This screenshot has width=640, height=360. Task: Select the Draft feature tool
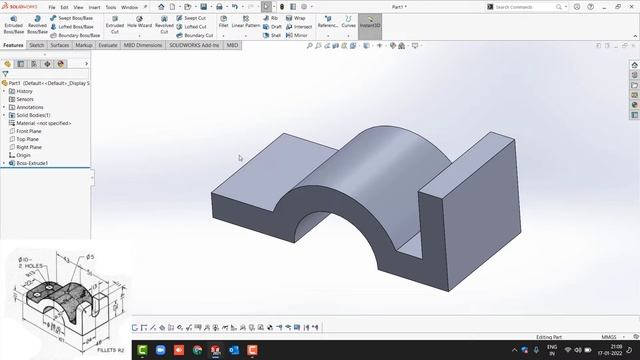point(272,27)
